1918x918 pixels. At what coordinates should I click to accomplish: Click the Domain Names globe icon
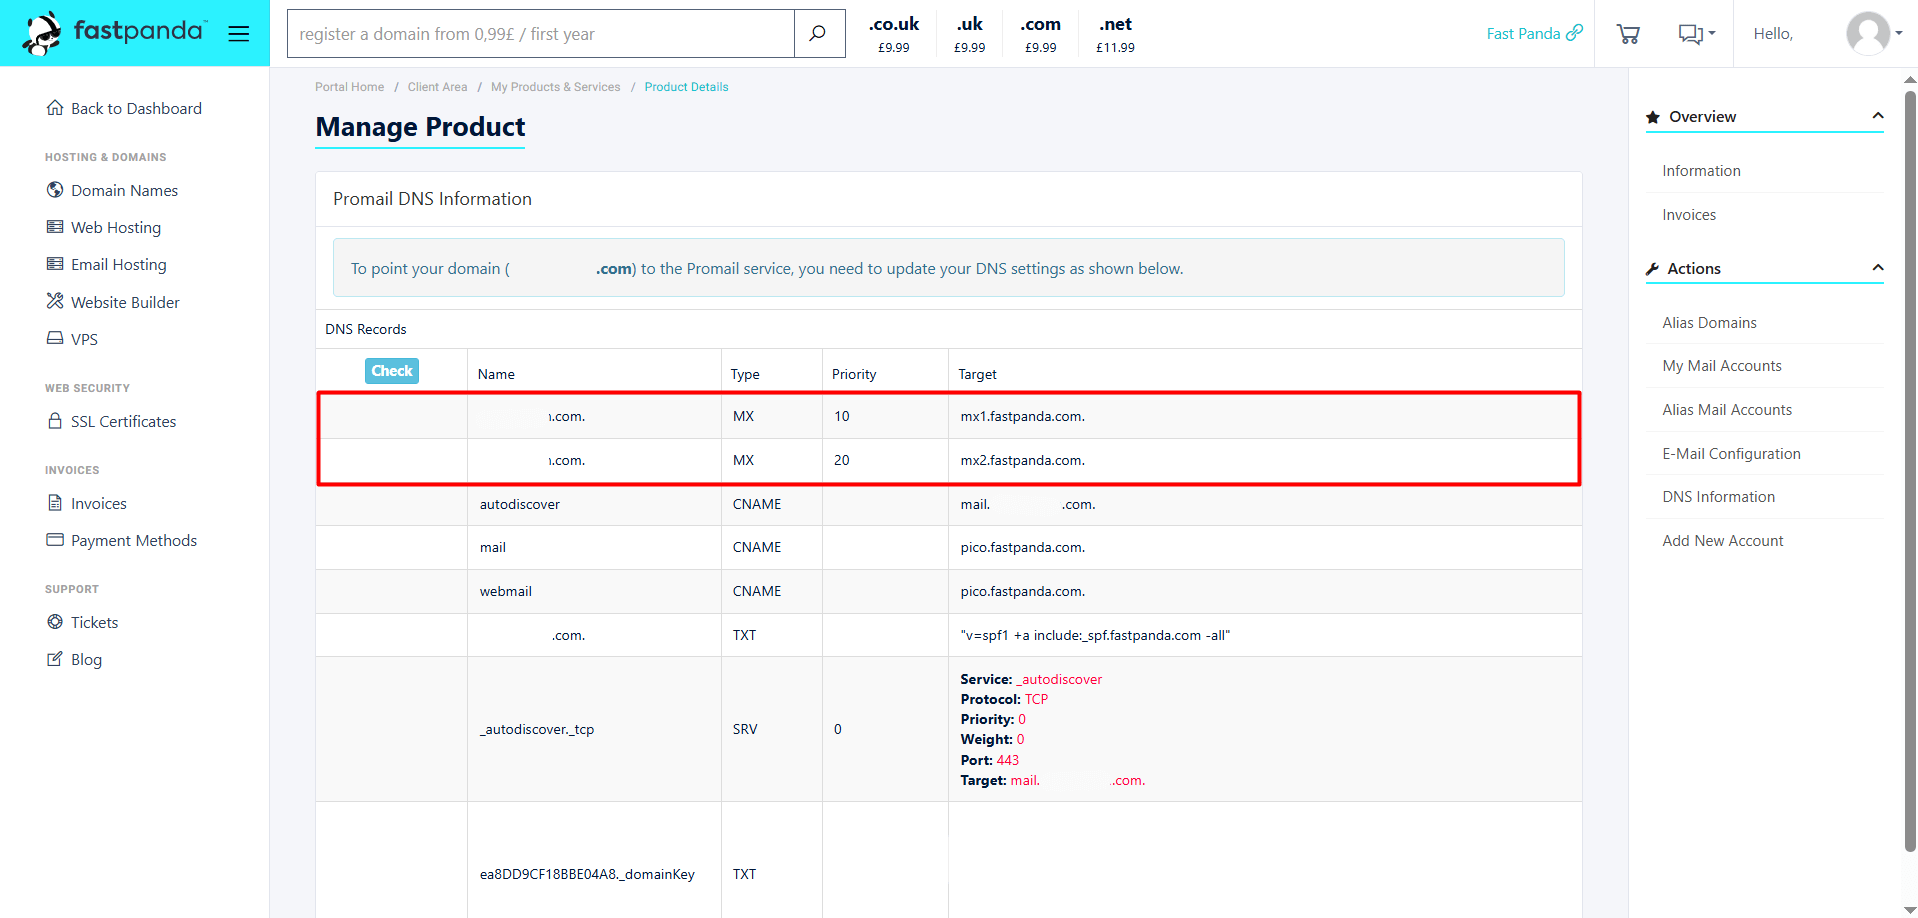[x=55, y=190]
